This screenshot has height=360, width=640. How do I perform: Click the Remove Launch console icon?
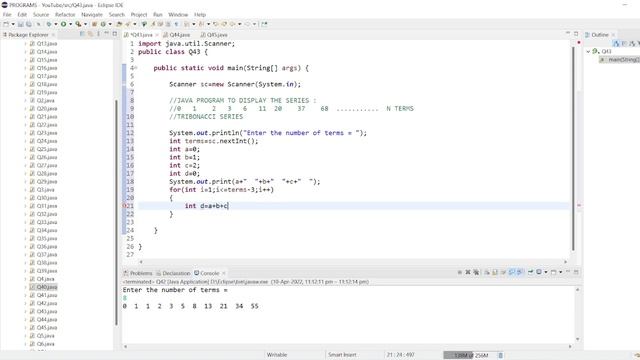[468, 272]
